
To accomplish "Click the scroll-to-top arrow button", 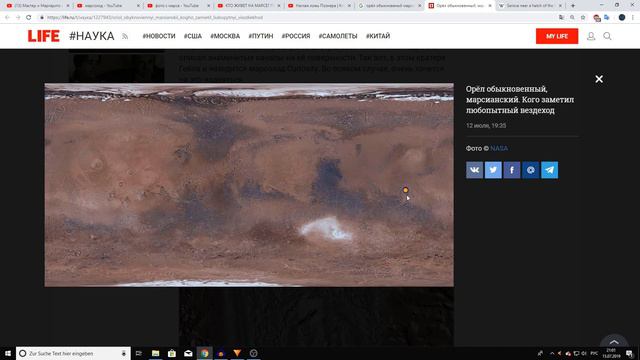I will [613, 342].
